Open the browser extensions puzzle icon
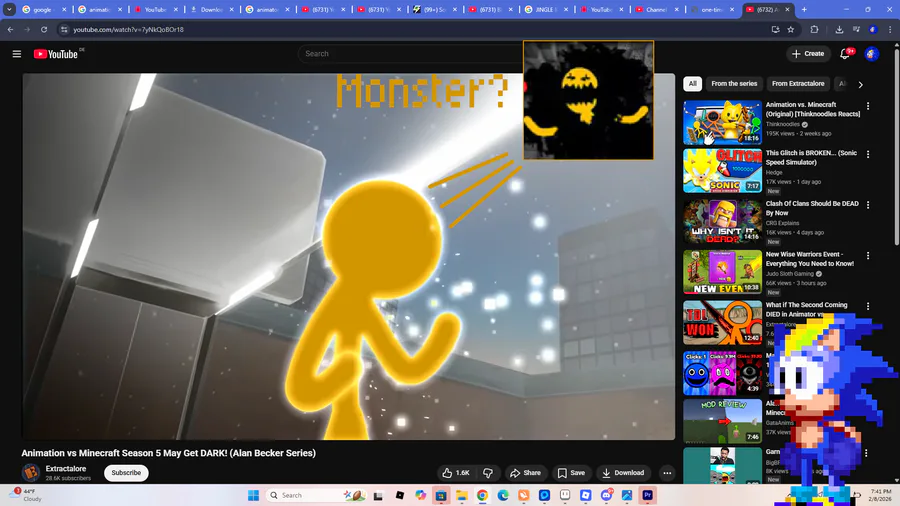 tap(814, 29)
